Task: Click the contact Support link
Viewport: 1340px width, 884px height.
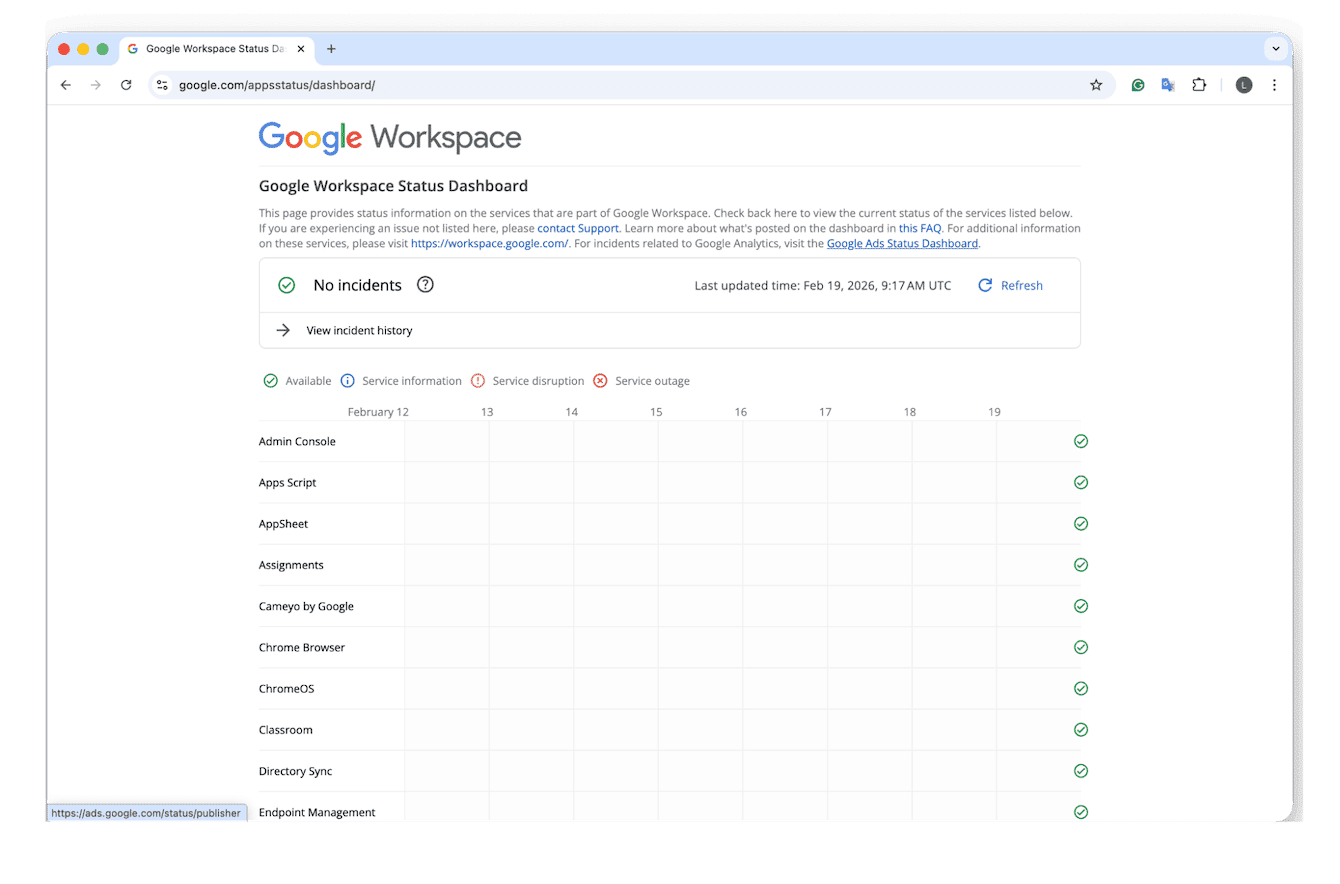Action: (x=577, y=228)
